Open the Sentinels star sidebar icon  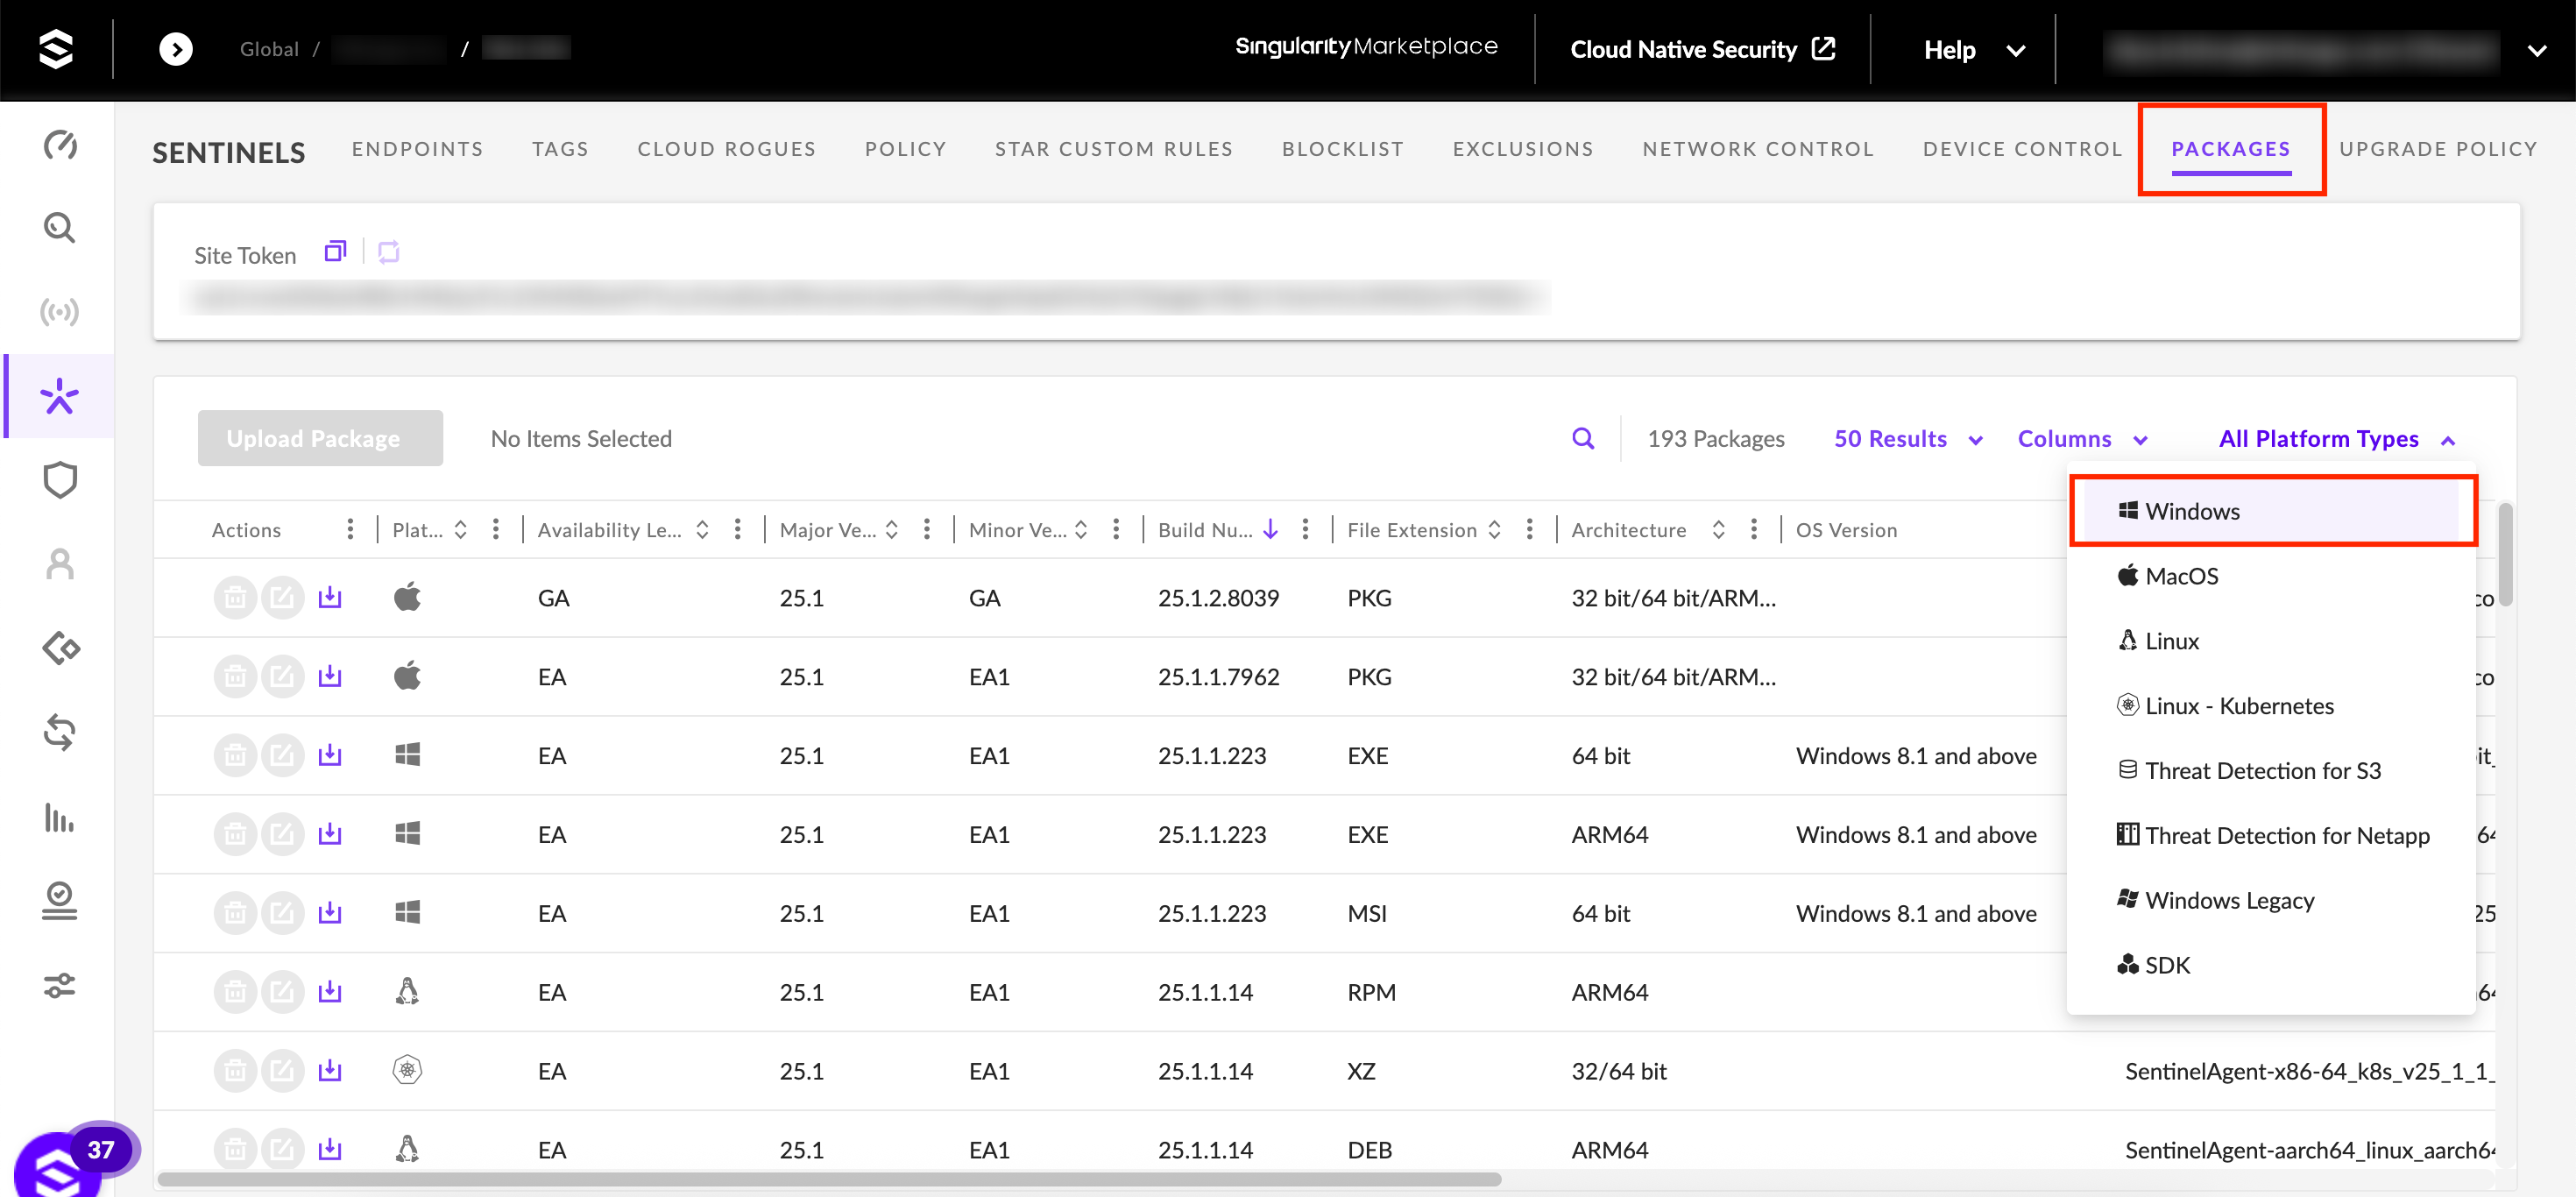pyautogui.click(x=60, y=396)
